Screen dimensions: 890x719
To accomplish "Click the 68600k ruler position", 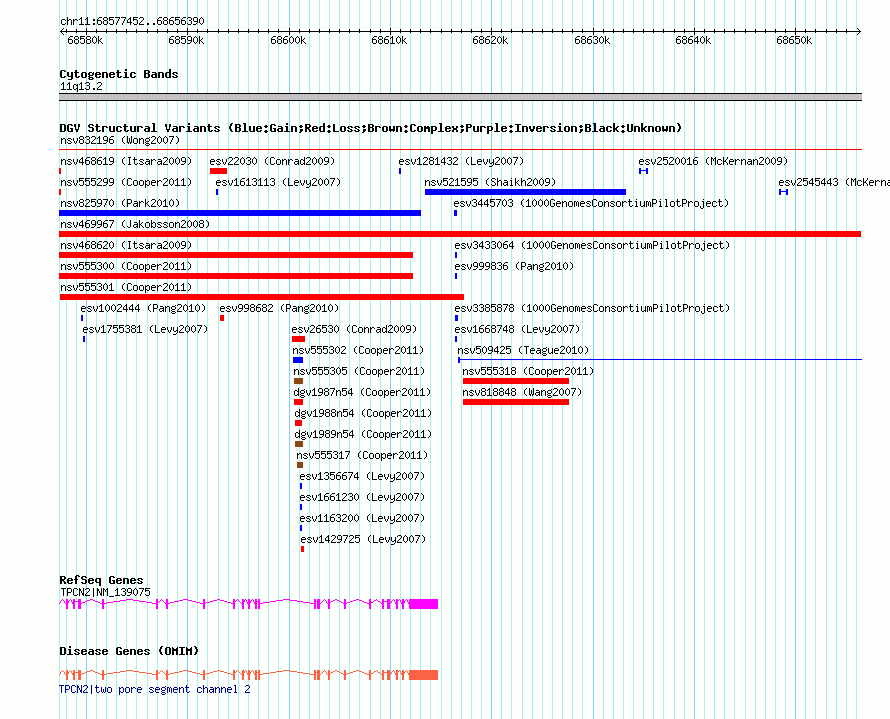I will point(288,40).
